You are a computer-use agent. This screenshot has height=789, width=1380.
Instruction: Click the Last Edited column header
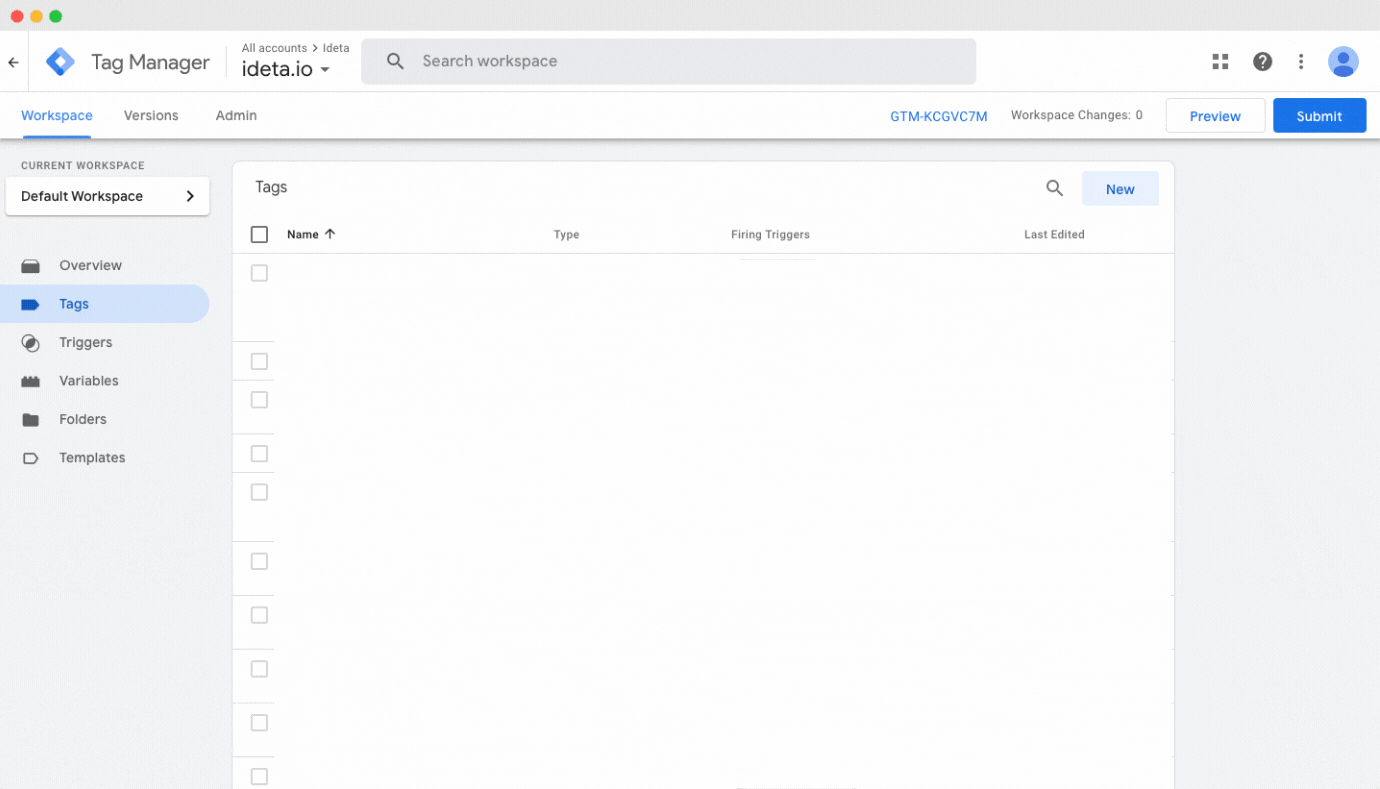pyautogui.click(x=1054, y=234)
